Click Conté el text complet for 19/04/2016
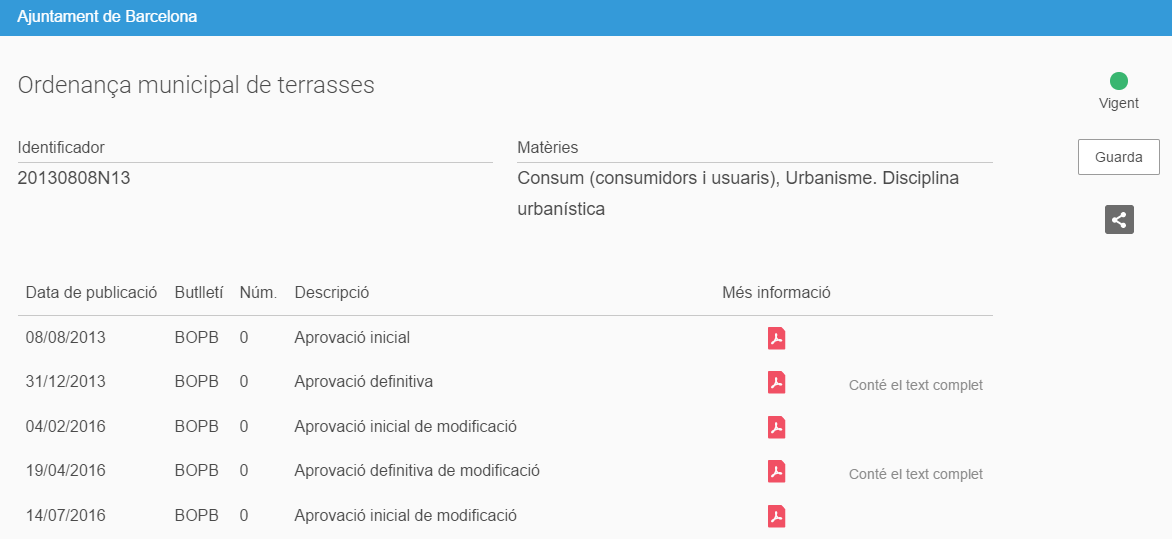Image resolution: width=1172 pixels, height=539 pixels. 916,474
